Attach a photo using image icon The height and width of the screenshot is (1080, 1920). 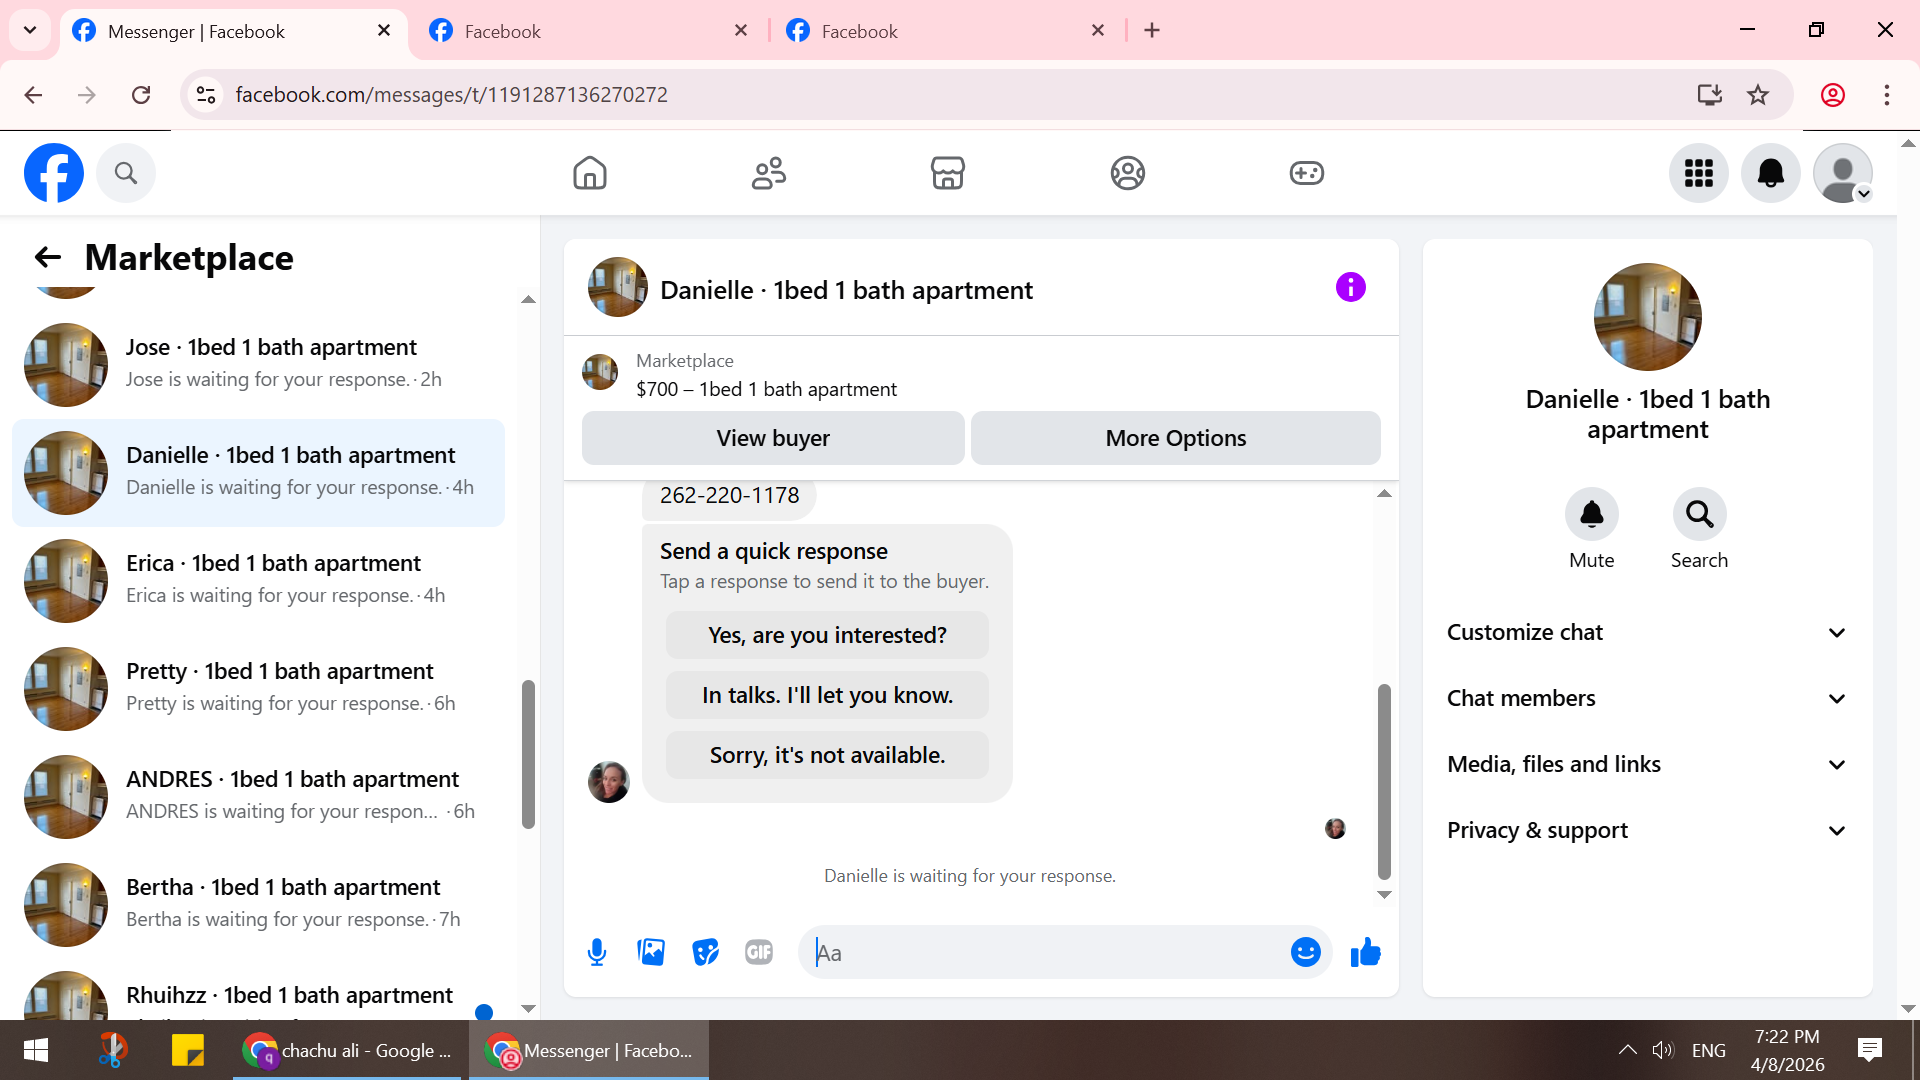[x=651, y=952]
